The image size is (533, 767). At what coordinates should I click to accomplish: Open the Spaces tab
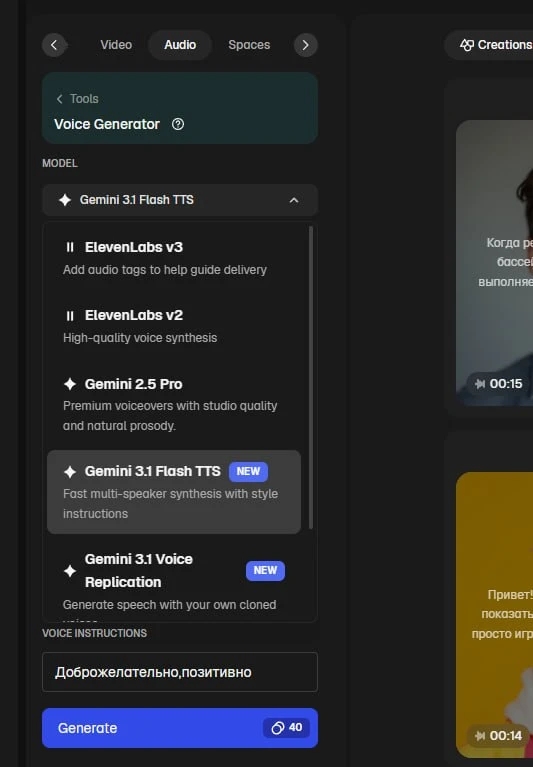coord(249,45)
